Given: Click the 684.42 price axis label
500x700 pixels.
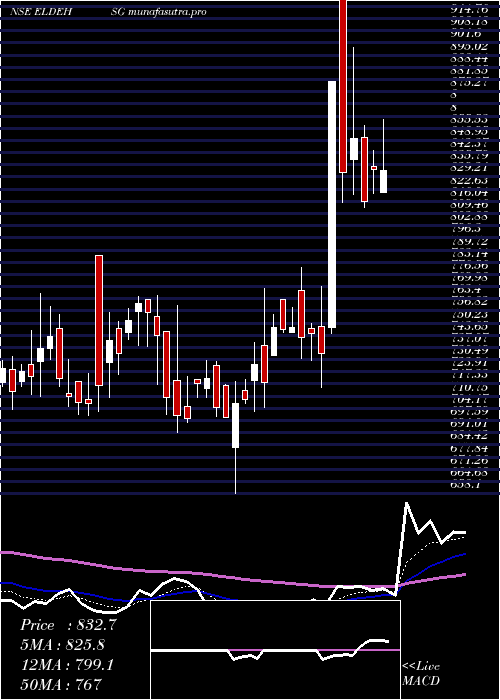Looking at the screenshot, I should (x=467, y=437).
